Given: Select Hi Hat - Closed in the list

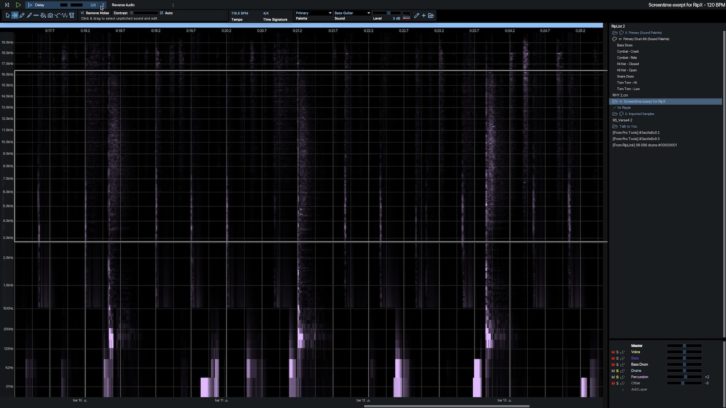Looking at the screenshot, I should click(x=628, y=64).
